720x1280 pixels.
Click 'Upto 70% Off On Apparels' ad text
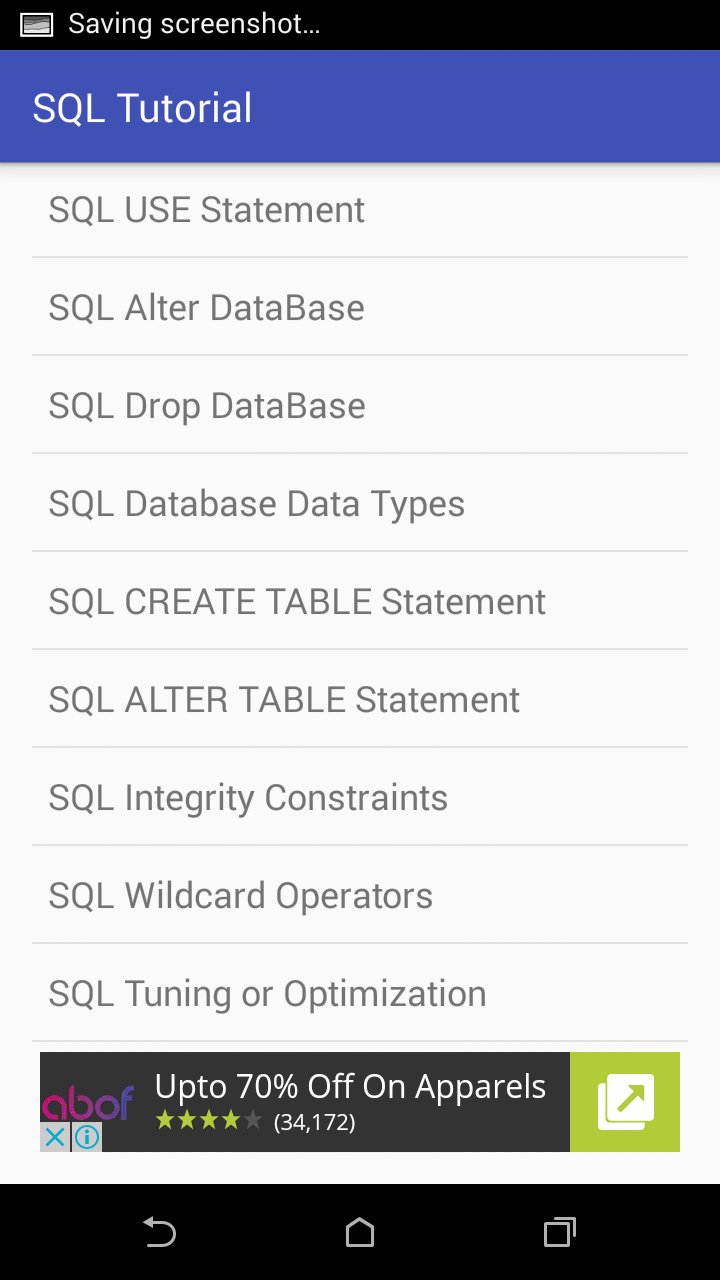tap(350, 1087)
